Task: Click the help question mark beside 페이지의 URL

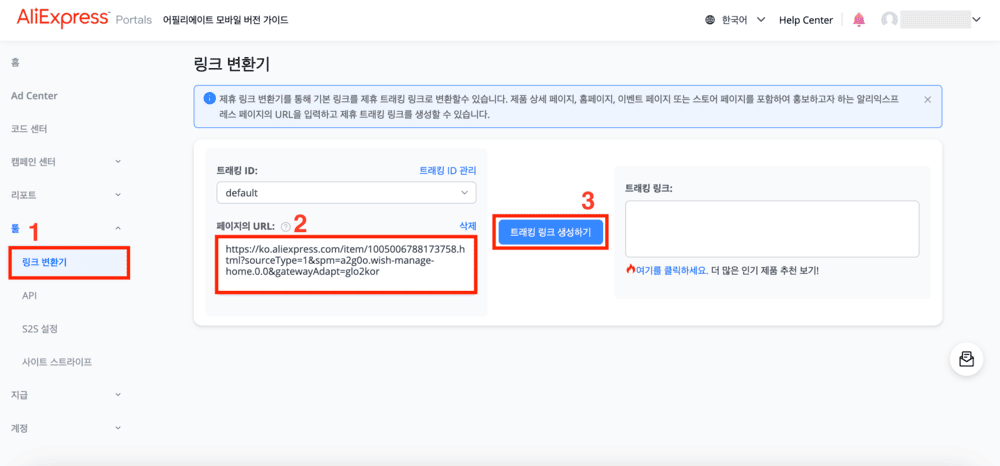Action: tap(285, 226)
